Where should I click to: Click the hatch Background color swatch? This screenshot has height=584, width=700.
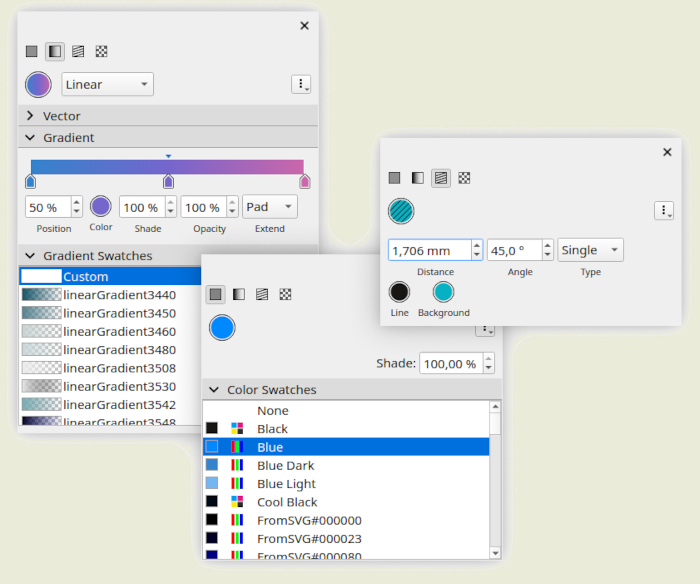tap(443, 292)
